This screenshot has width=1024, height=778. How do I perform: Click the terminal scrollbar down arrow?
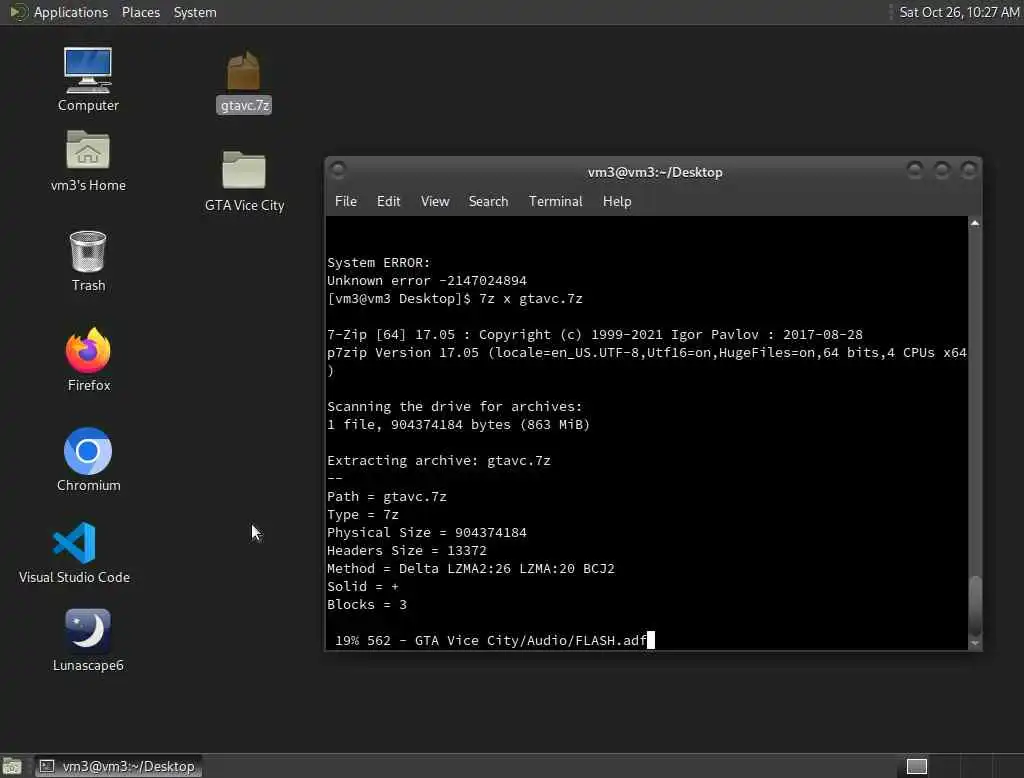click(x=974, y=643)
